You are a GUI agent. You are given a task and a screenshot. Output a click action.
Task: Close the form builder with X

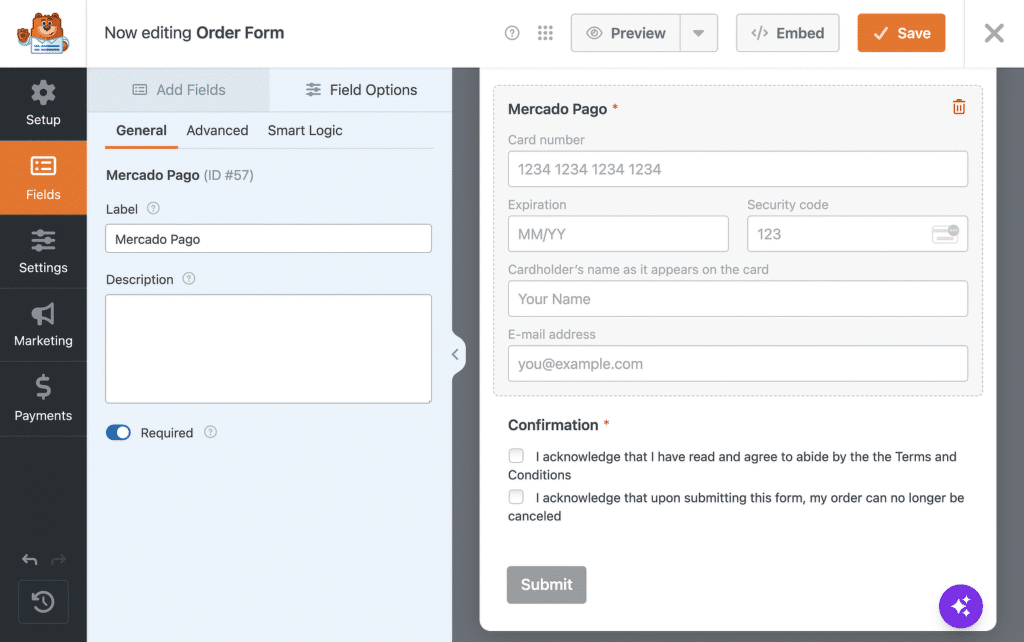(x=994, y=33)
